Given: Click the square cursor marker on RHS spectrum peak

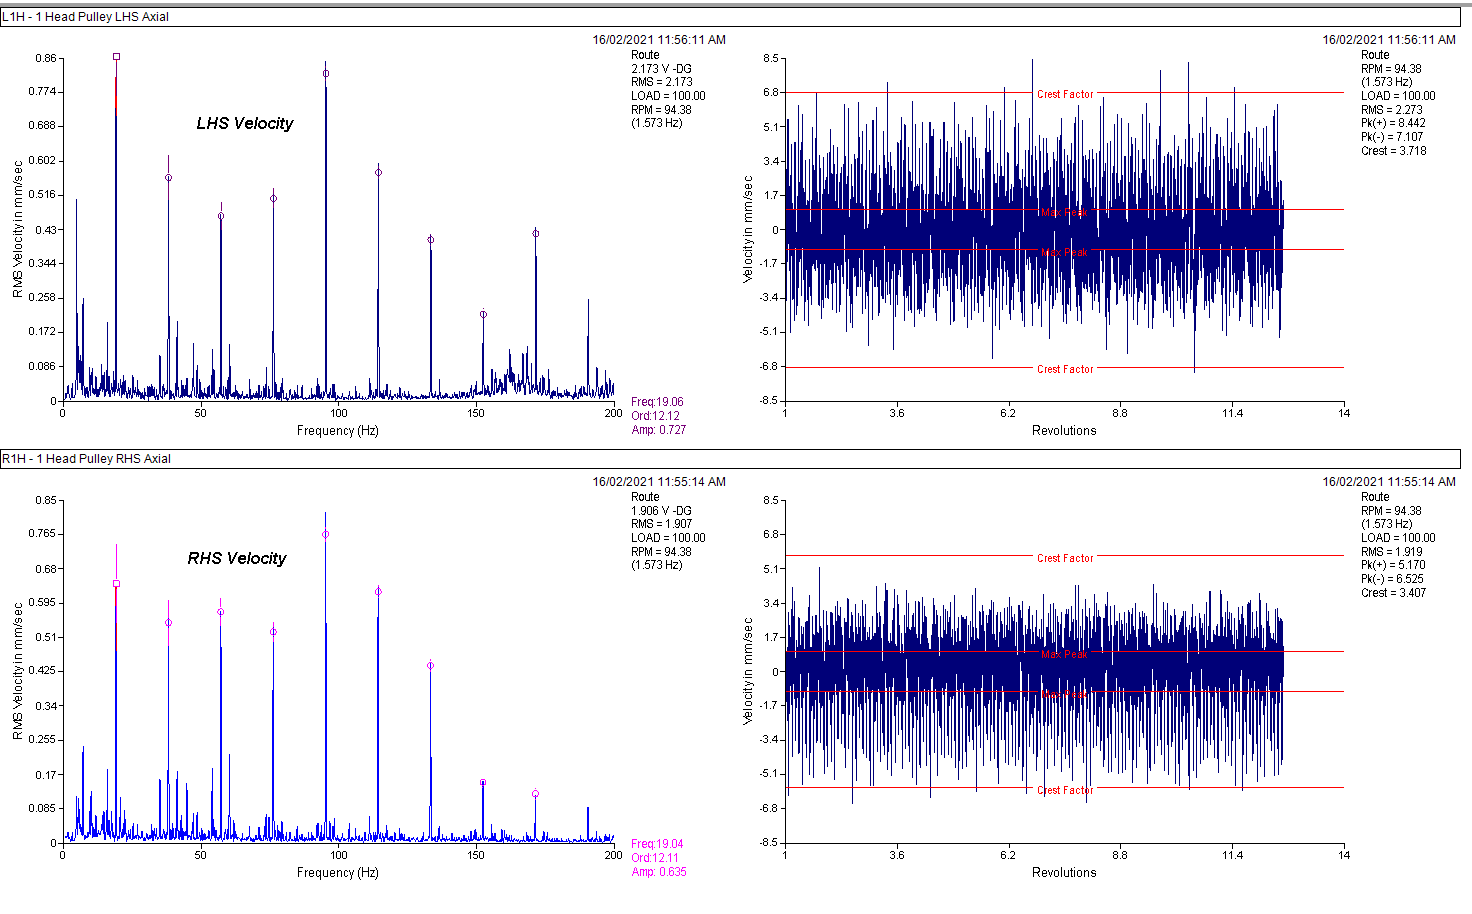Looking at the screenshot, I should click(x=116, y=584).
